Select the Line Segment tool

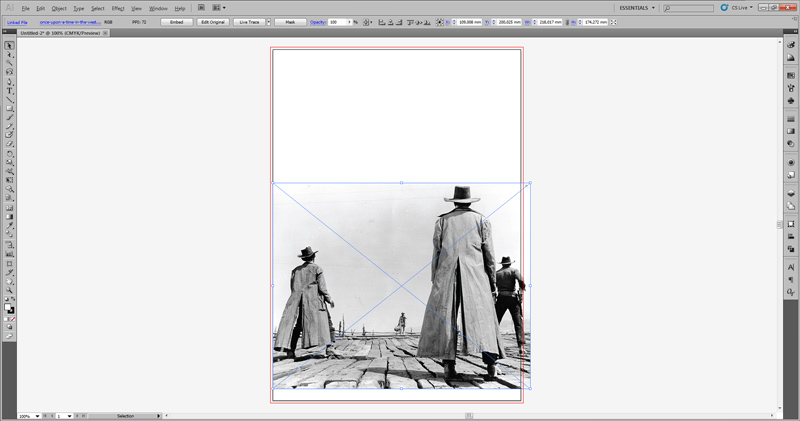9,99
